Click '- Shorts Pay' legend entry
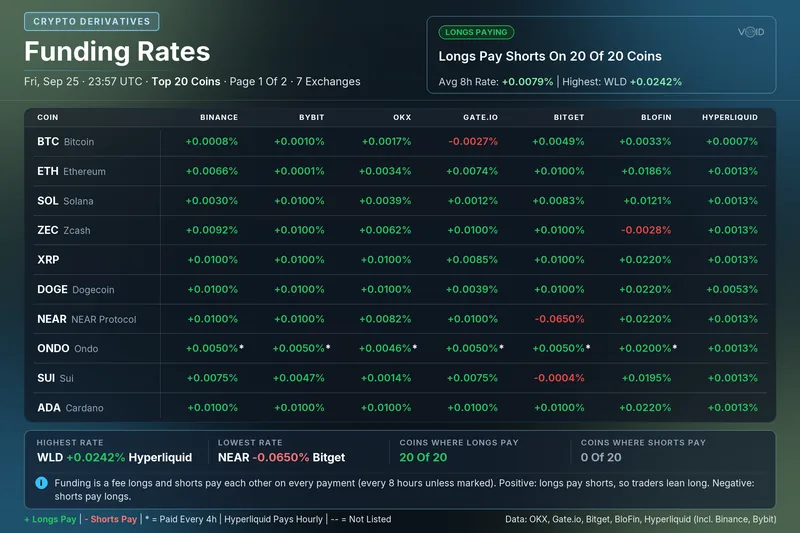The width and height of the screenshot is (800, 533). click(111, 519)
